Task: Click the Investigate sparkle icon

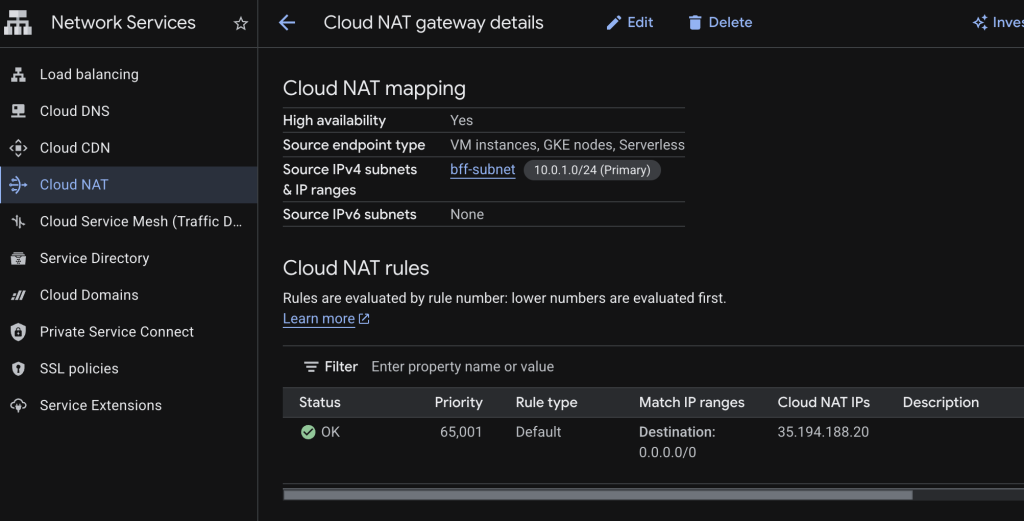Action: [980, 23]
